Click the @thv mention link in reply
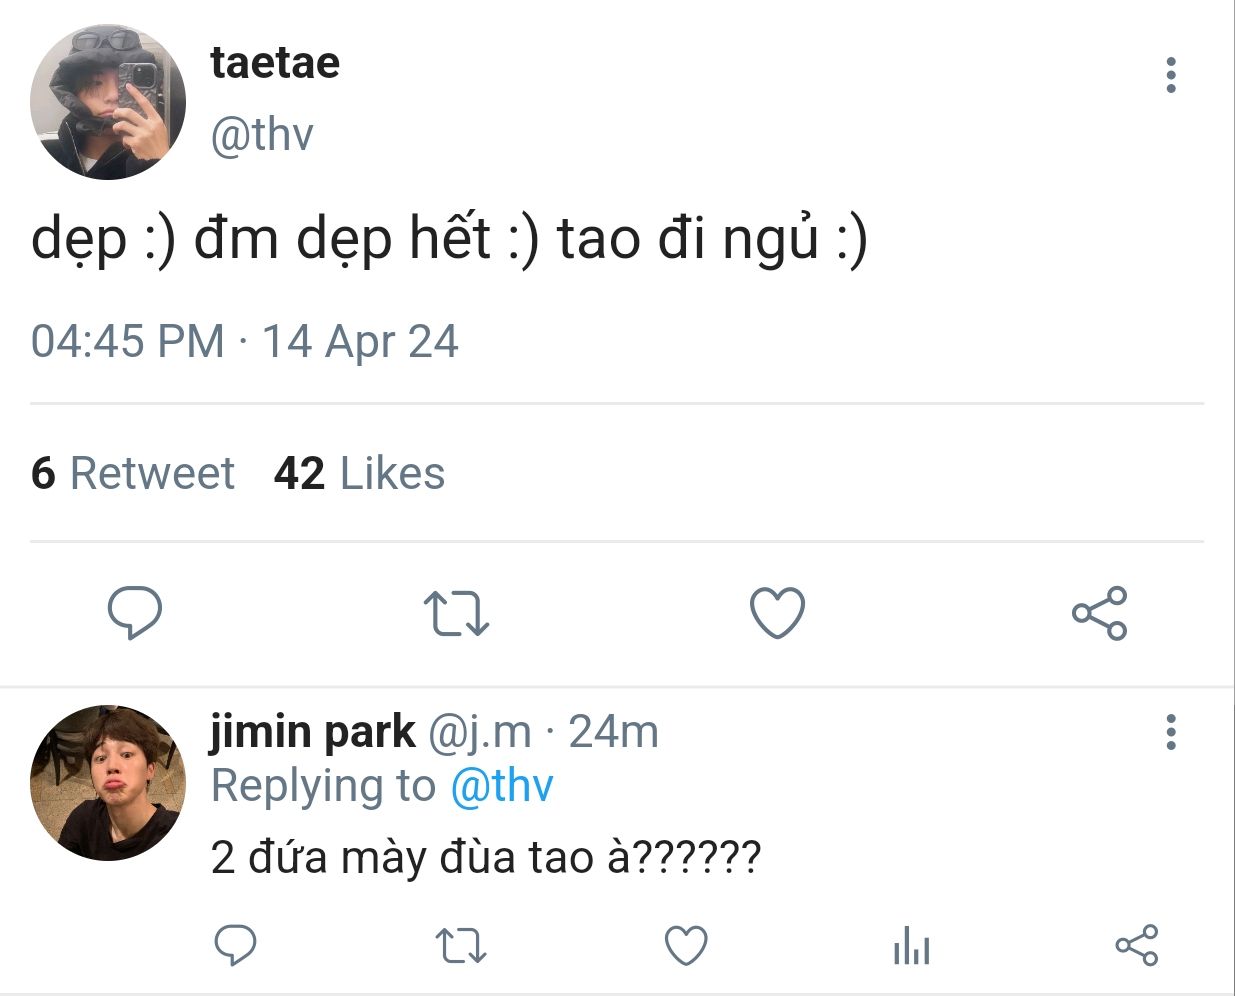Screen dimensions: 1235x996 (501, 785)
